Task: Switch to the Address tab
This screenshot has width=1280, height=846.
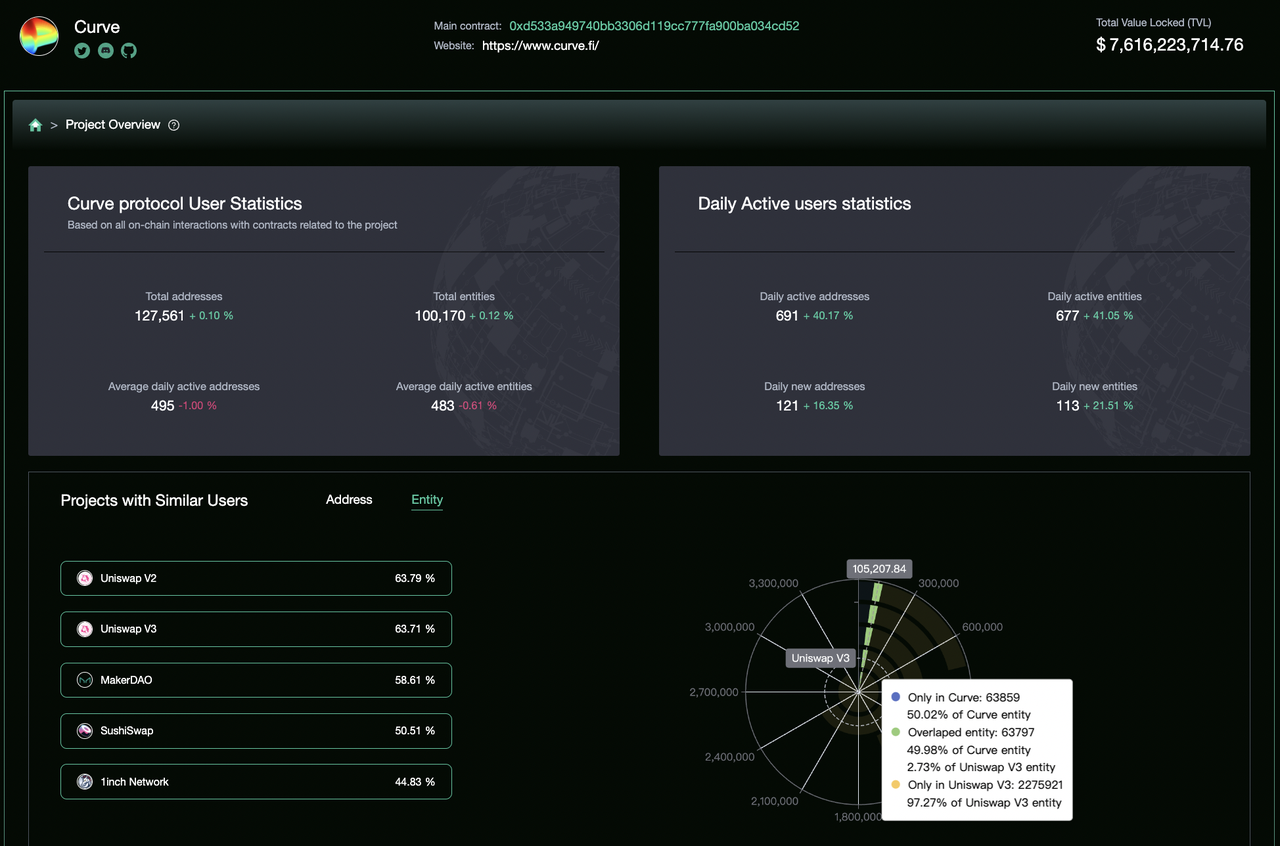Action: click(349, 500)
